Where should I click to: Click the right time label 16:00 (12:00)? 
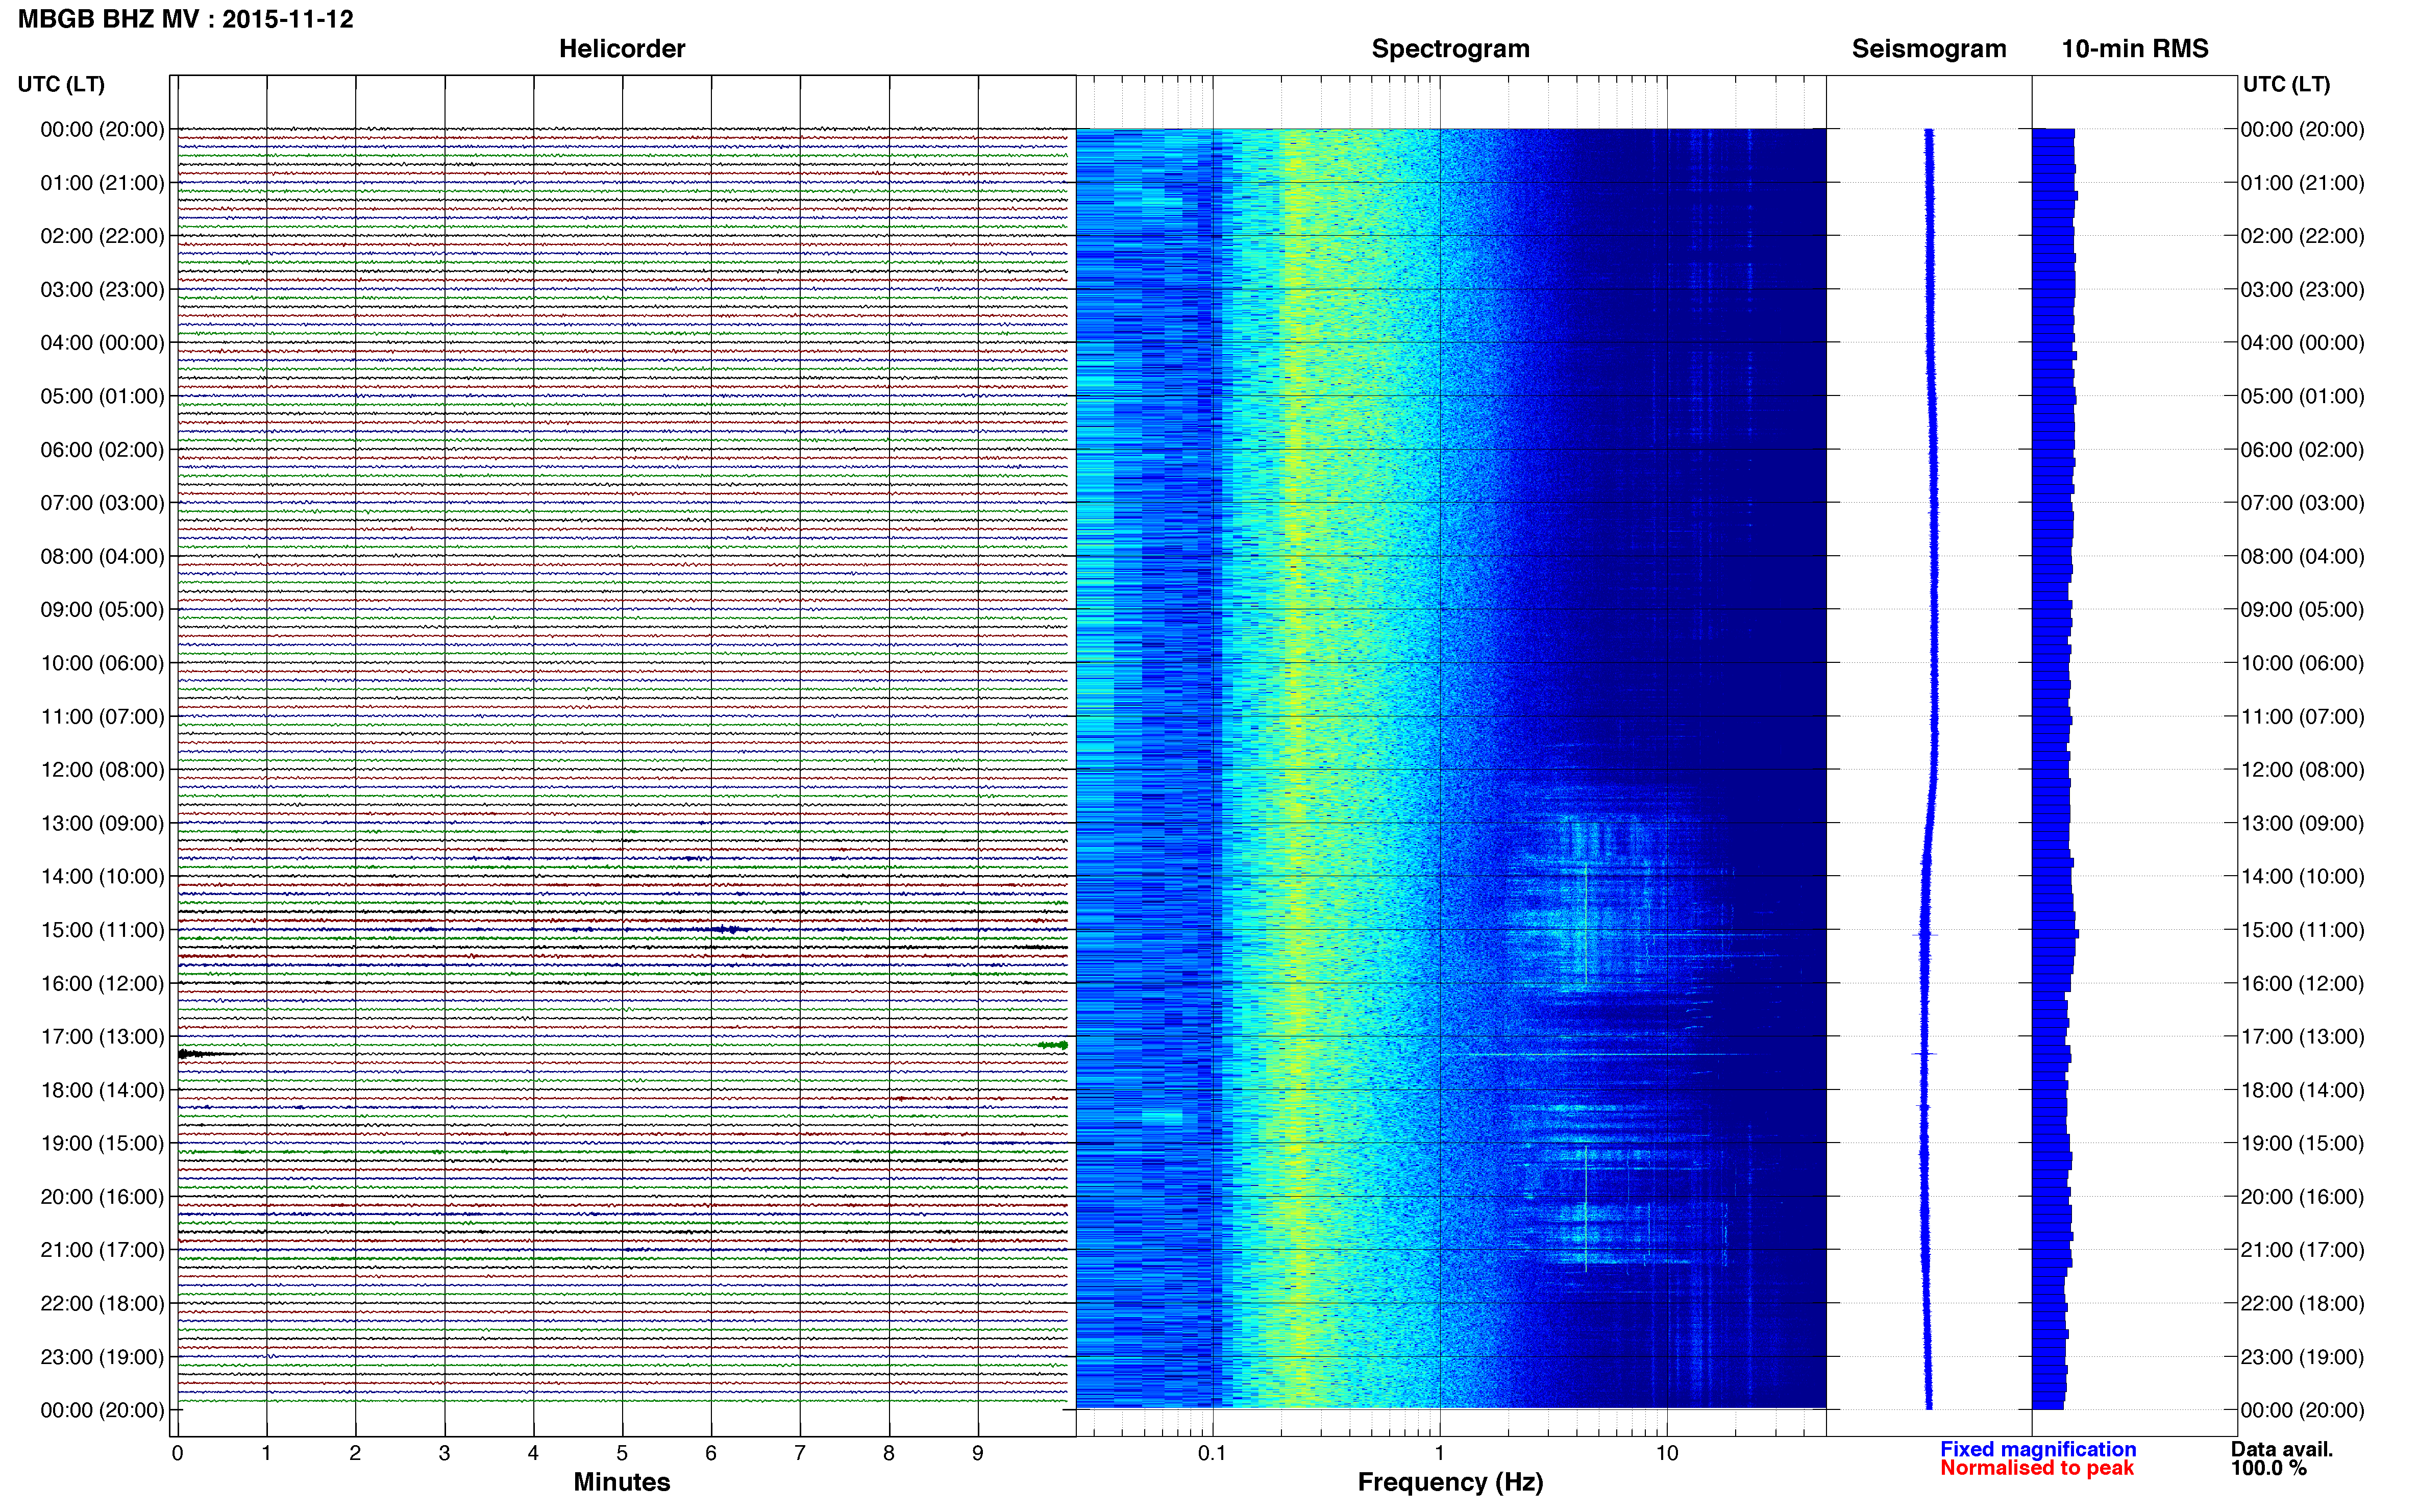pyautogui.click(x=2302, y=983)
